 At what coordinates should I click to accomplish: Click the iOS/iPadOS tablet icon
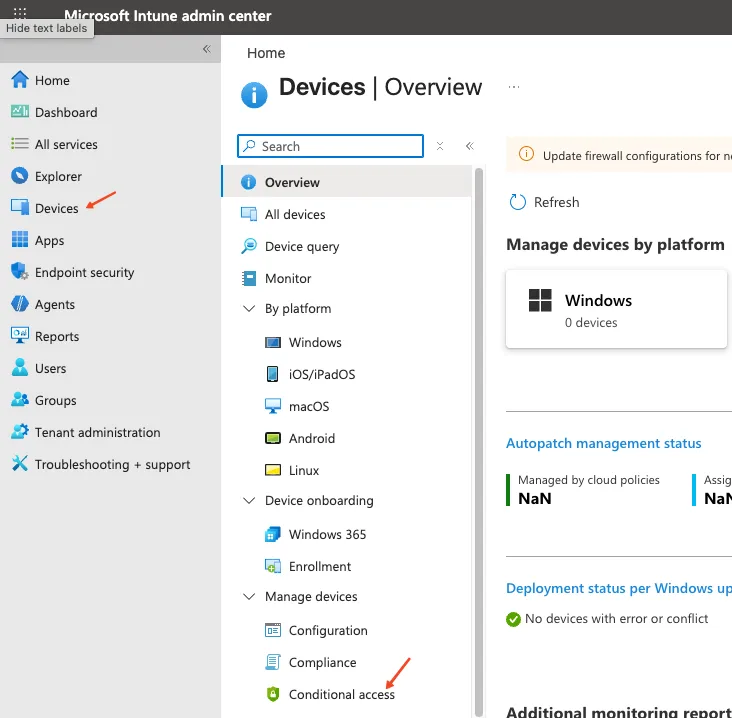tap(273, 374)
